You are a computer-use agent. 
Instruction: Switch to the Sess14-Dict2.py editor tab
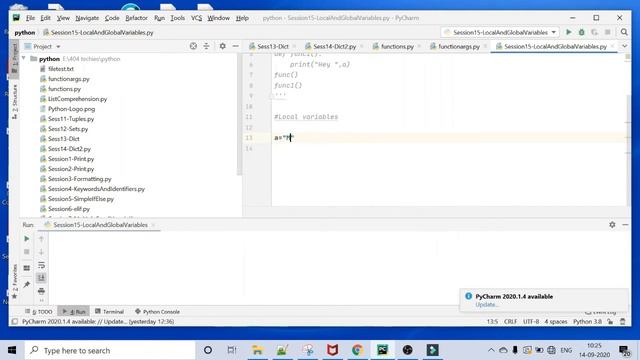pyautogui.click(x=334, y=47)
